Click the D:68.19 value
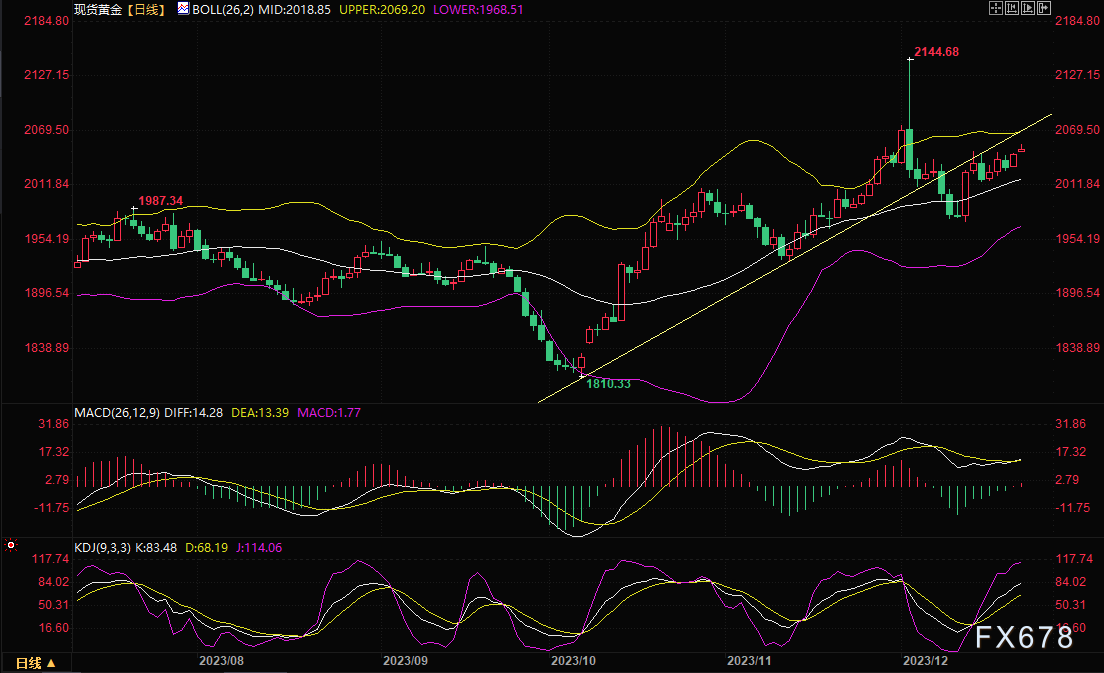This screenshot has width=1104, height=673. coord(206,548)
